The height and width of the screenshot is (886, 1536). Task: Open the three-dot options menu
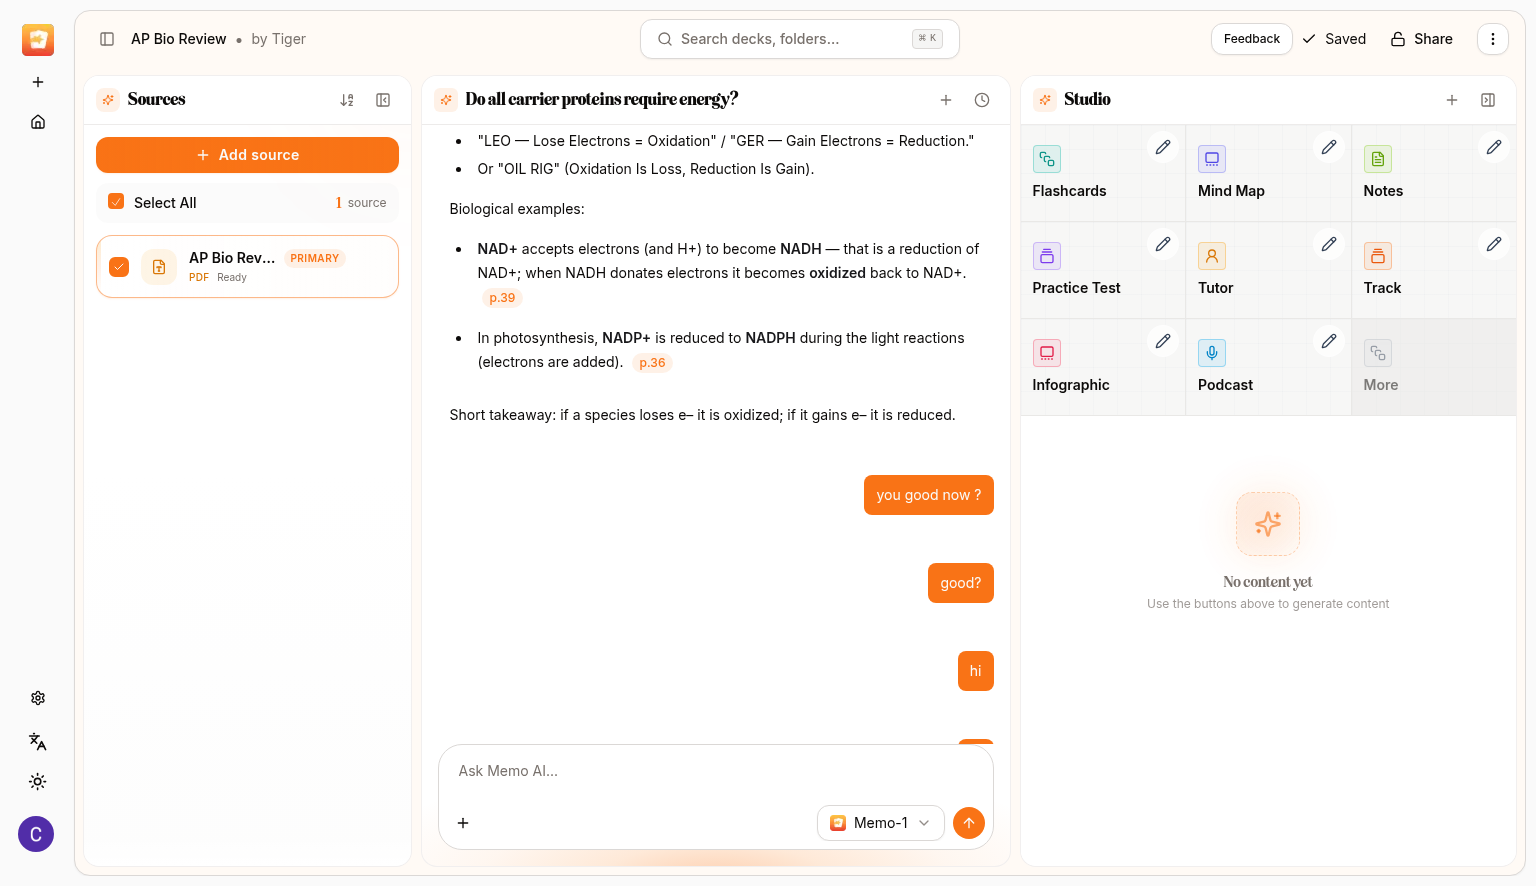[1492, 39]
